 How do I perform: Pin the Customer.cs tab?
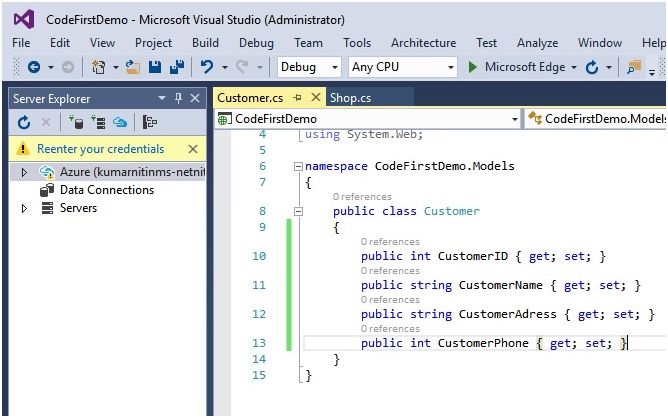click(298, 98)
